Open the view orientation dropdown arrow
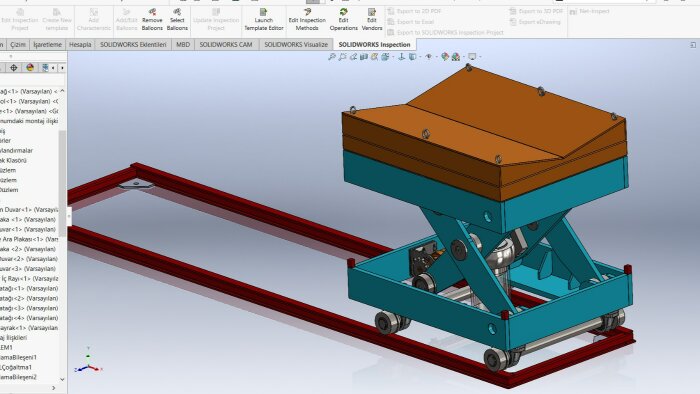700x394 pixels. pyautogui.click(x=392, y=57)
